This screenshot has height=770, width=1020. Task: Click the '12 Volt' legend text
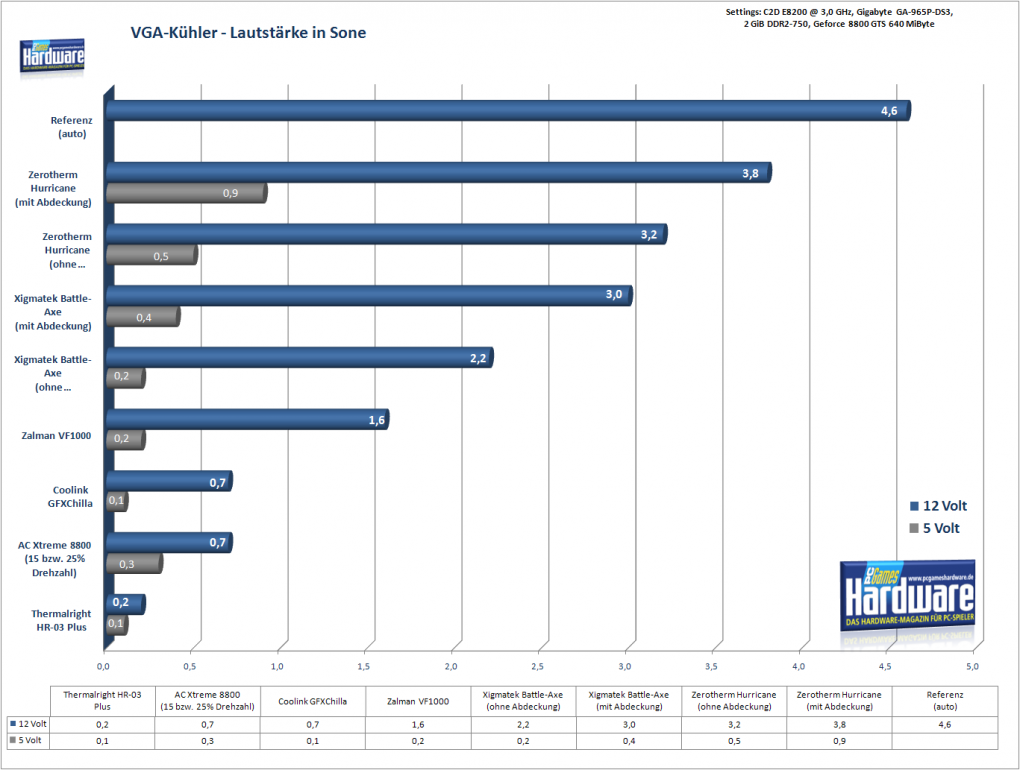[x=945, y=506]
